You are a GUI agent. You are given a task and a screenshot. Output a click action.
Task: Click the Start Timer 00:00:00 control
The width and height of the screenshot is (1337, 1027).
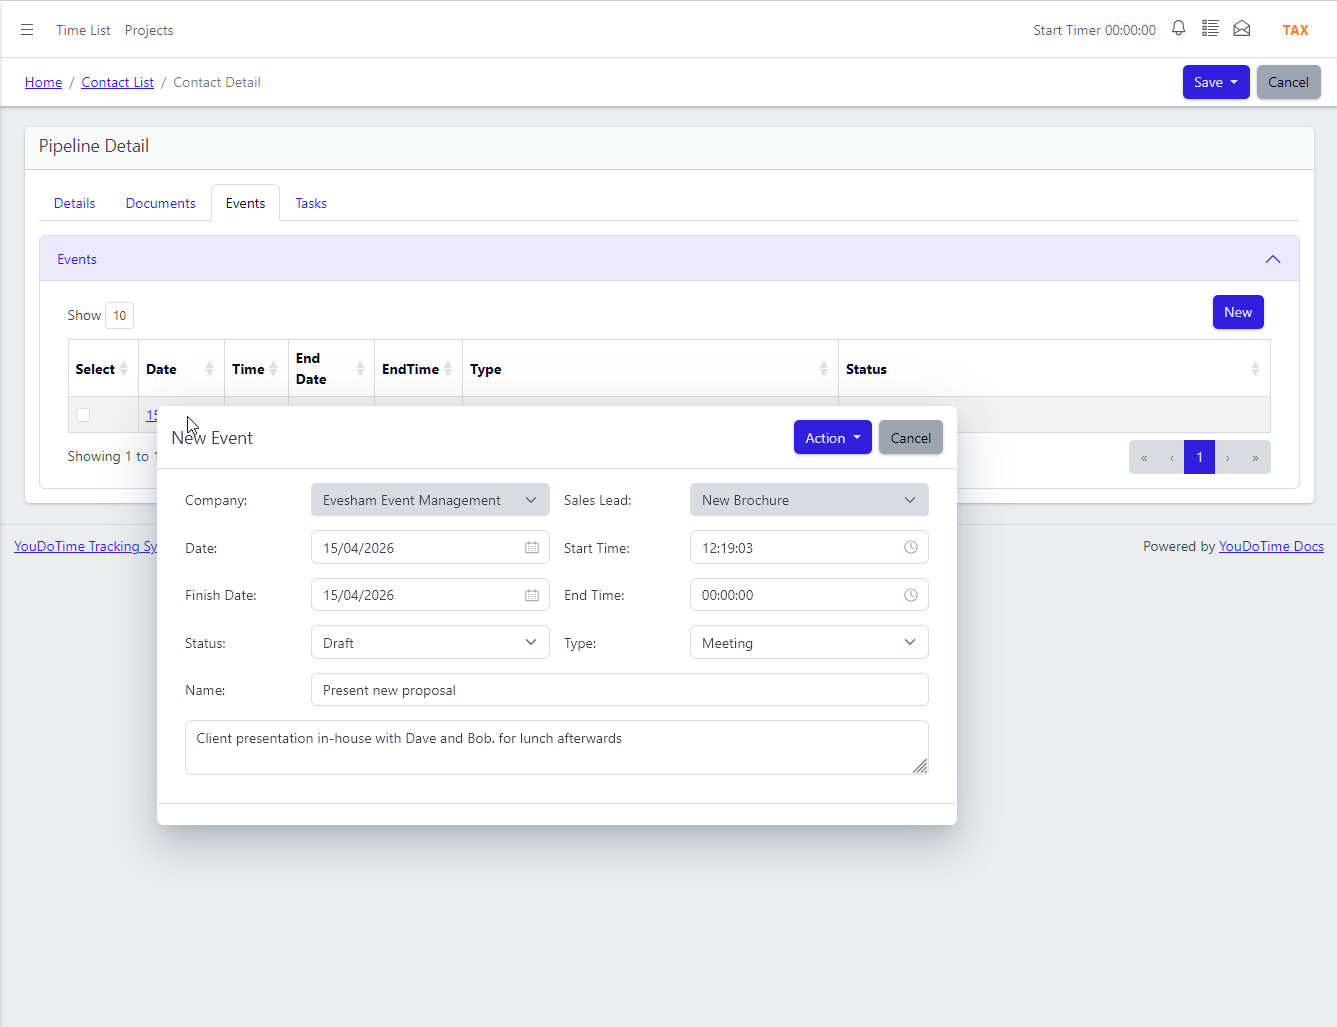[x=1094, y=30]
